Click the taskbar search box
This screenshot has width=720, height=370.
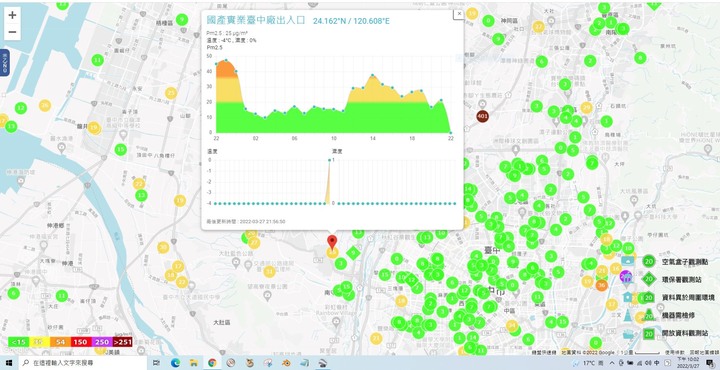84,363
